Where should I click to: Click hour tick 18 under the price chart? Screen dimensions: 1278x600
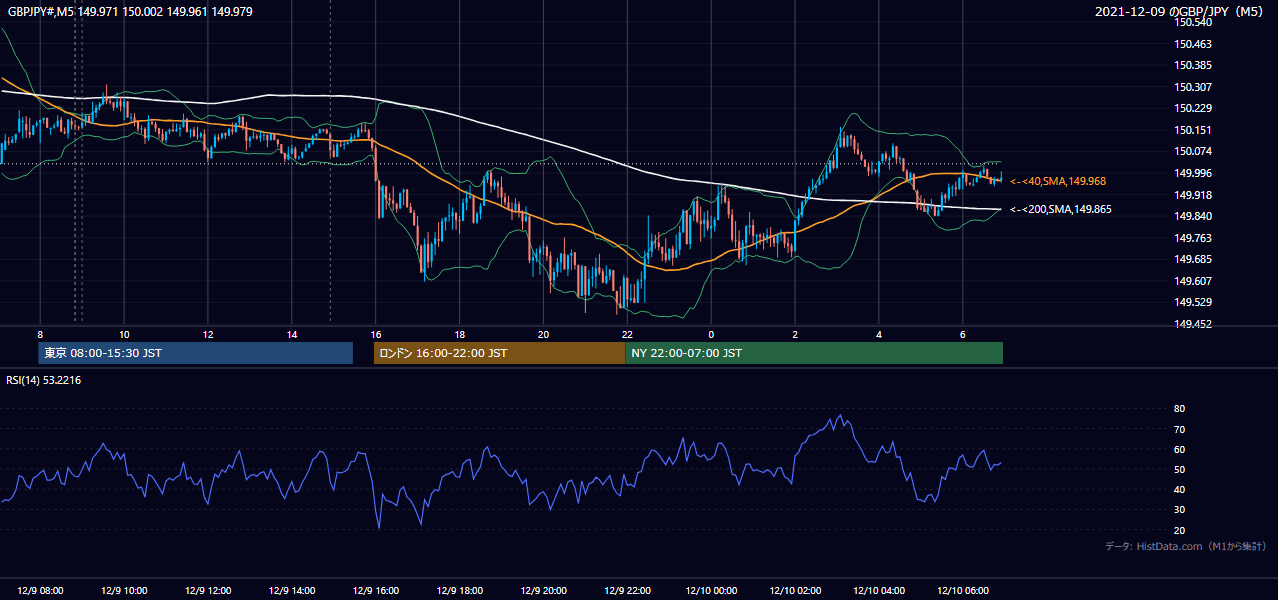pos(459,334)
